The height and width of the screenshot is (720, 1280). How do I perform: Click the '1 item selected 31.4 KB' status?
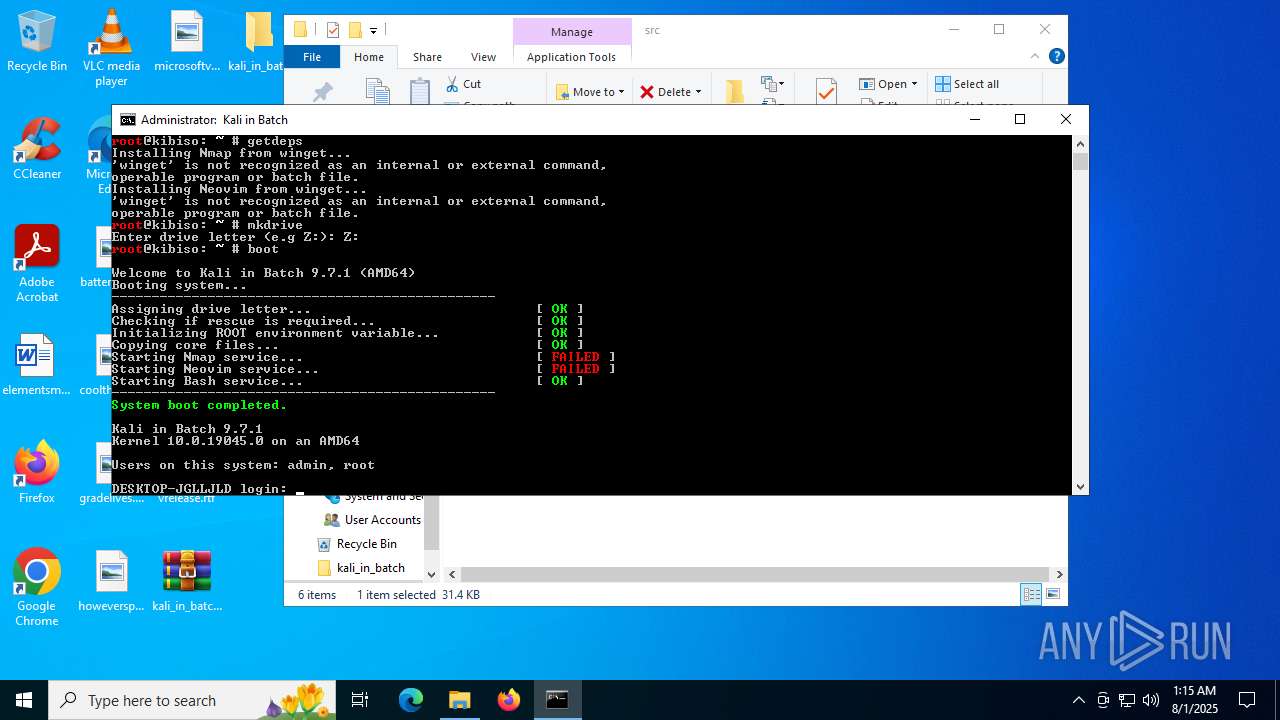pyautogui.click(x=418, y=595)
